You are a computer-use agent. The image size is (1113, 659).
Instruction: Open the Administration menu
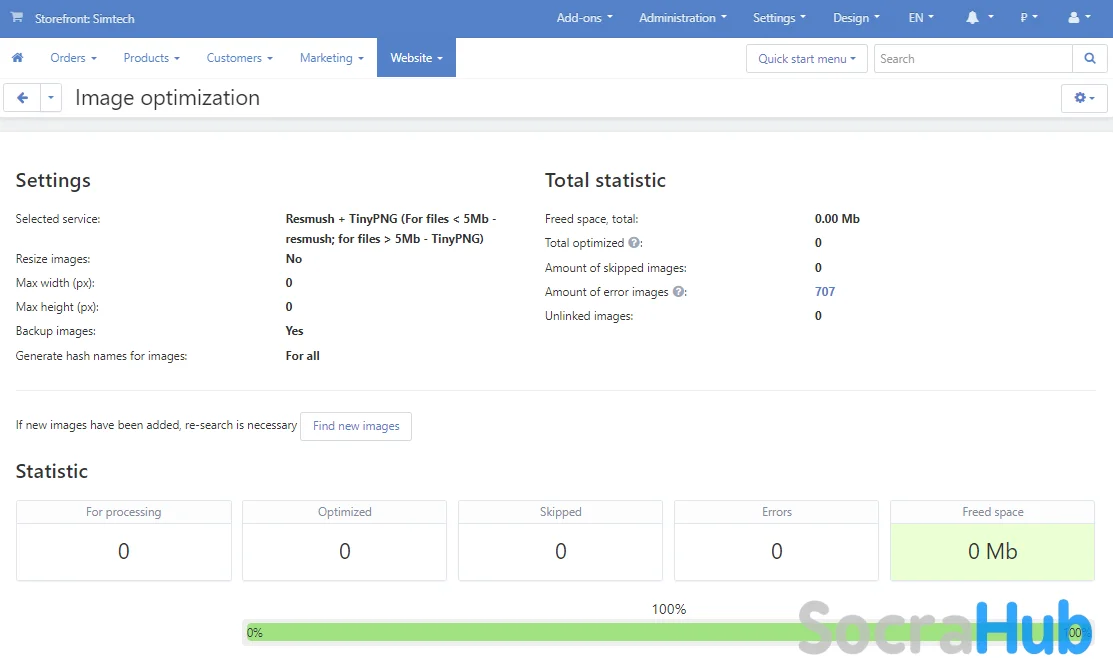(x=682, y=18)
